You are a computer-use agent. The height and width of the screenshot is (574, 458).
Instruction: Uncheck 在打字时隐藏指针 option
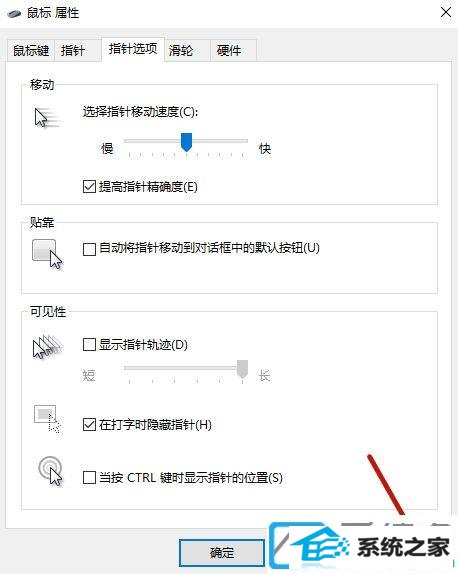click(x=89, y=425)
